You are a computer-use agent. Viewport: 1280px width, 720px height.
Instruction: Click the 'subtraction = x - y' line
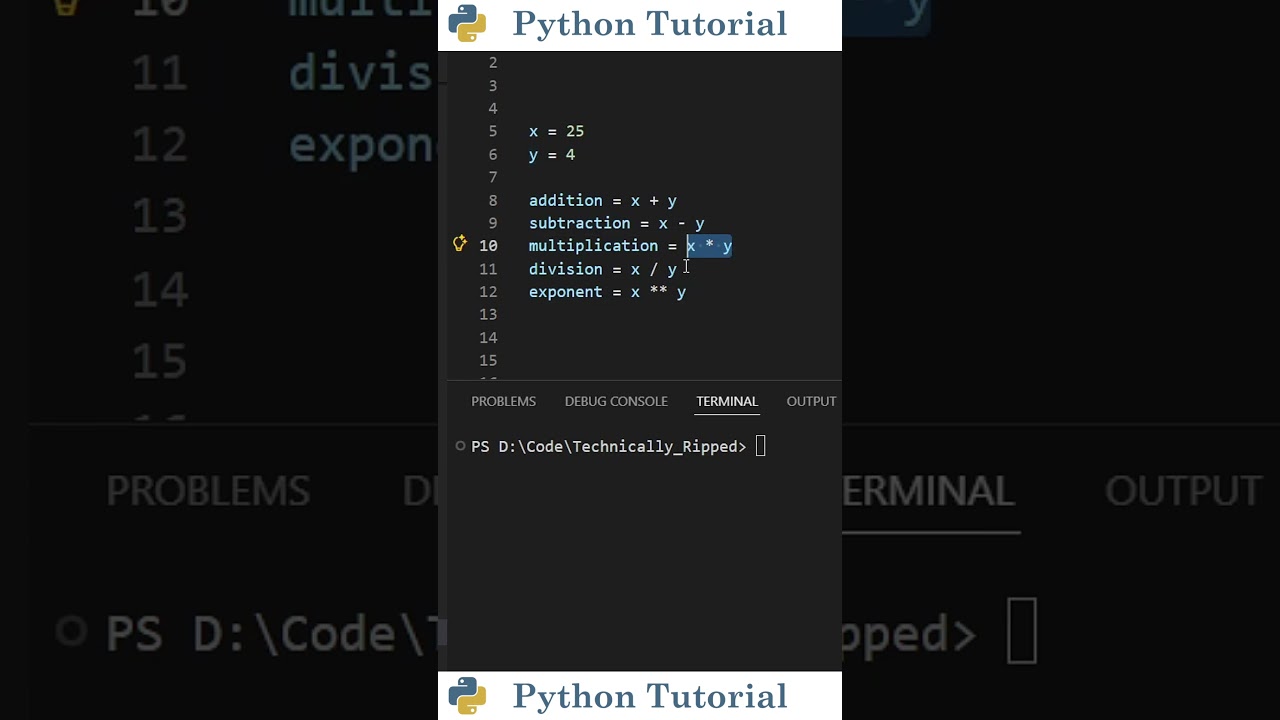tap(616, 223)
